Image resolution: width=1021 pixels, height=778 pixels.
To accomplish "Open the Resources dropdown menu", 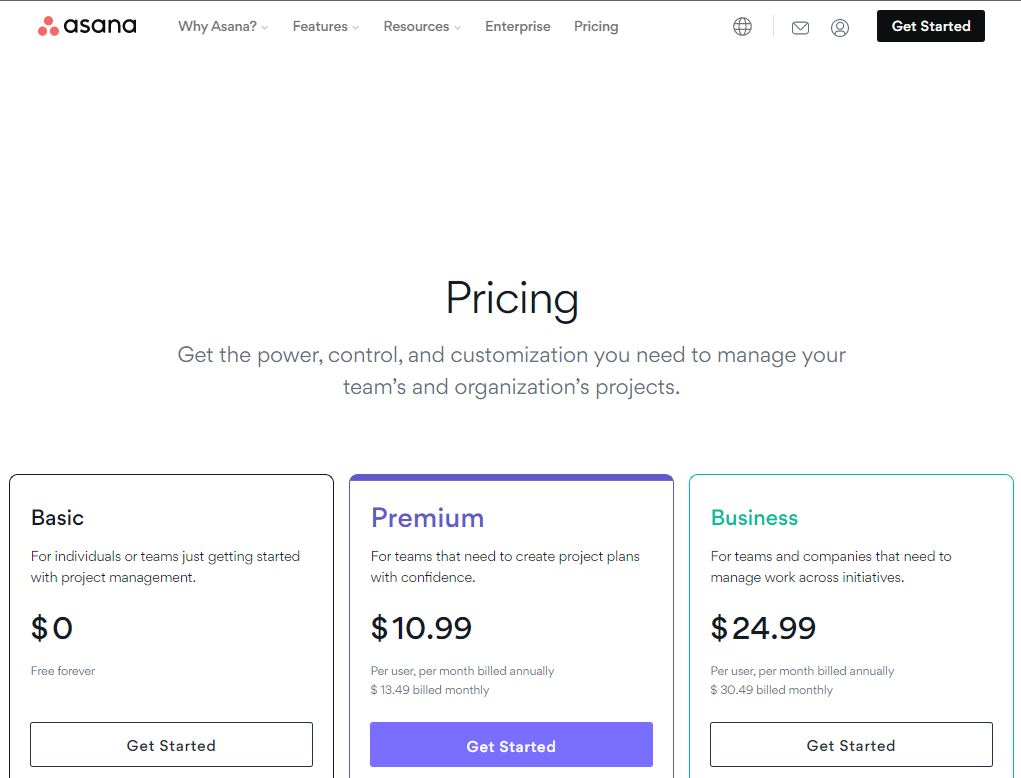I will pyautogui.click(x=422, y=27).
